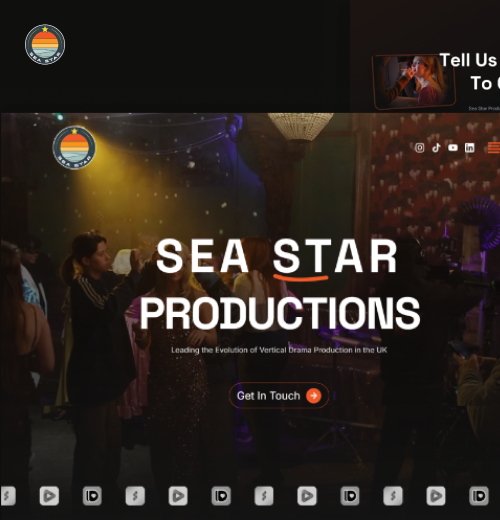This screenshot has width=500, height=520.
Task: Open the makeup artist thumbnail image
Action: pyautogui.click(x=414, y=82)
